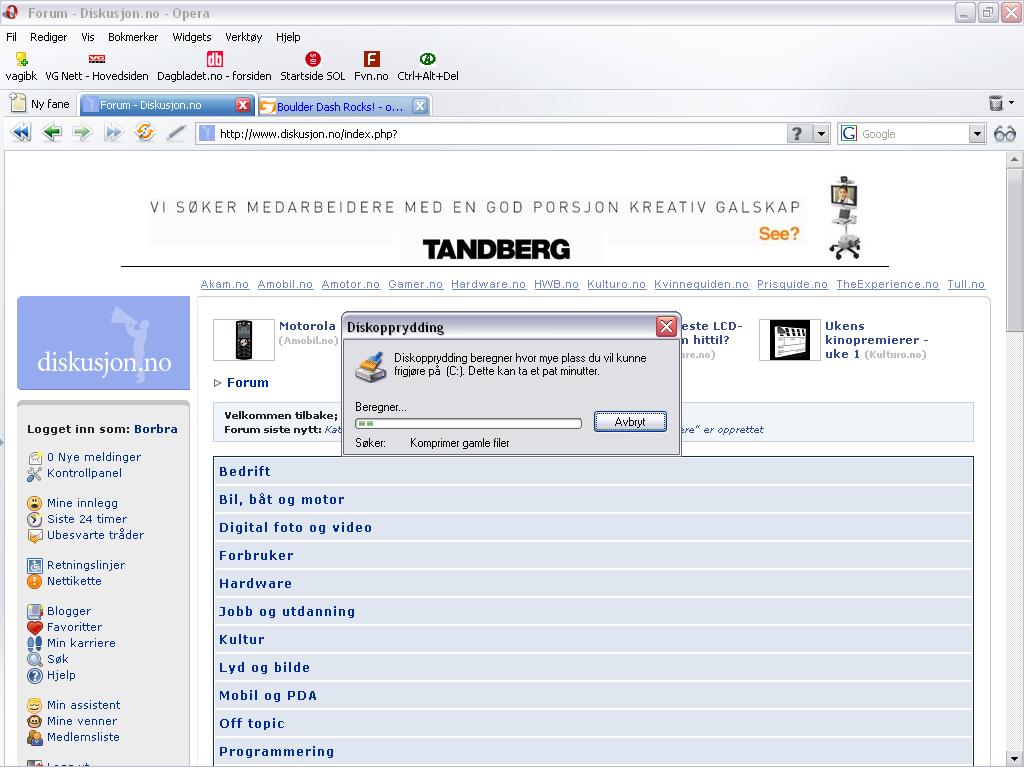Screen dimensions: 1024x768
Task: Click the page scrollbar down arrow
Action: [x=1014, y=757]
